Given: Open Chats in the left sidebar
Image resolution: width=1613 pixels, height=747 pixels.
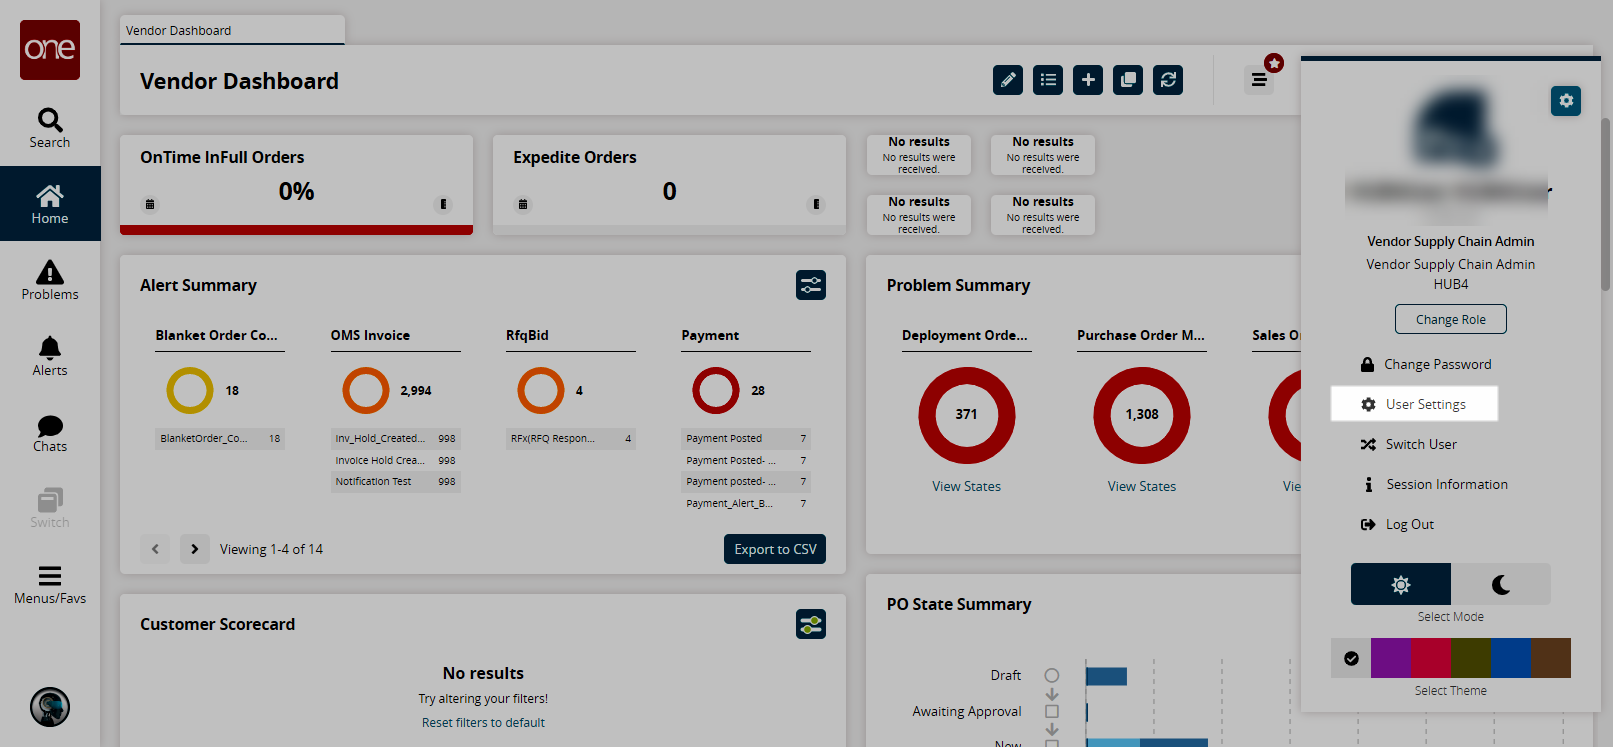Looking at the screenshot, I should click(x=50, y=432).
